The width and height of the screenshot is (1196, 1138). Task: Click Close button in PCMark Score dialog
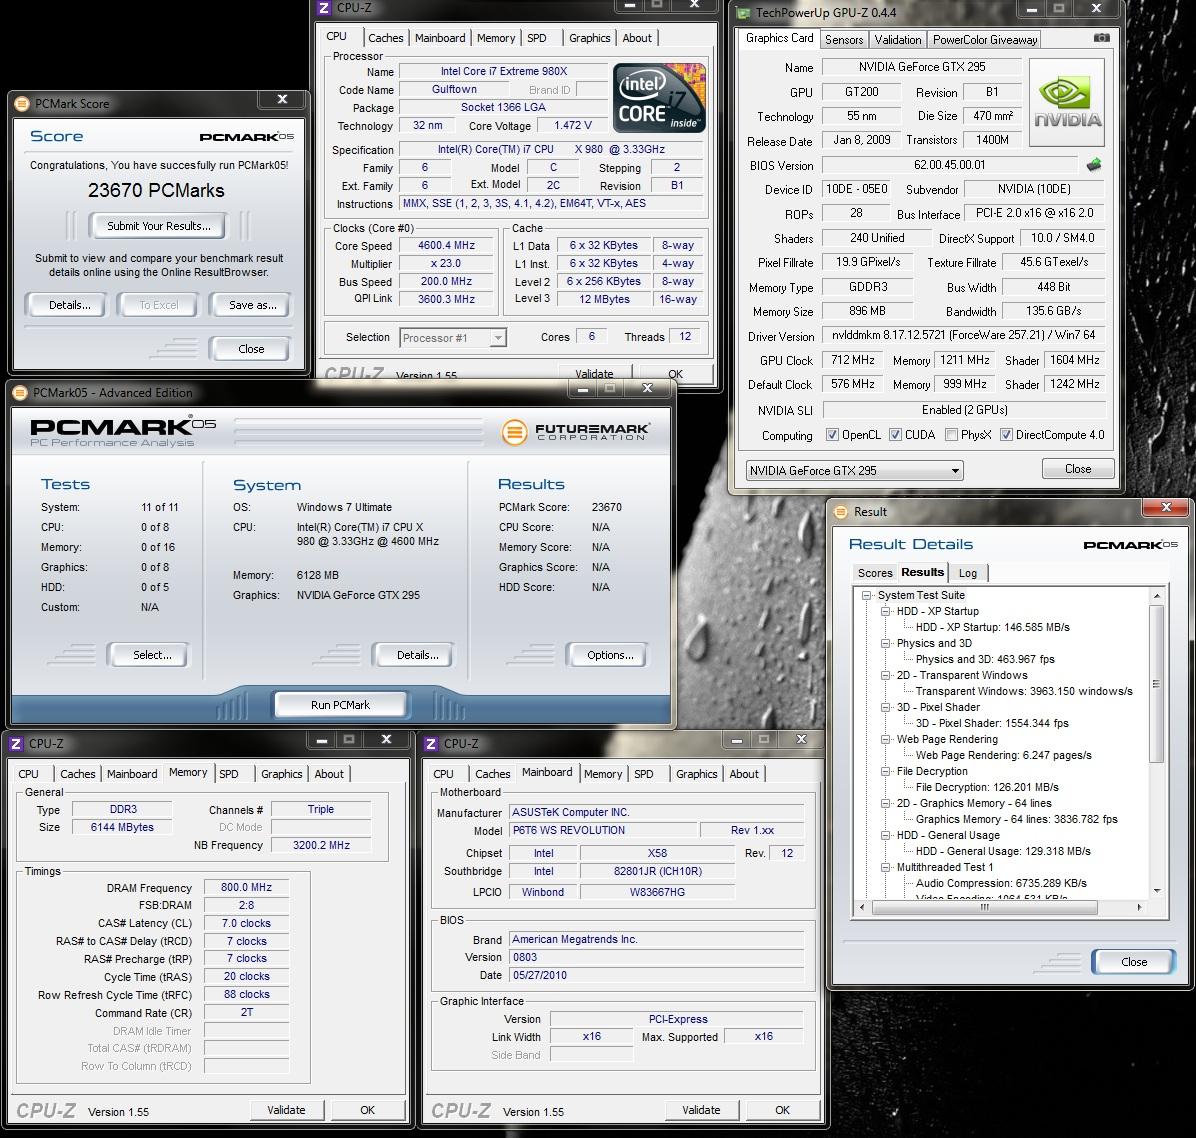pos(251,349)
